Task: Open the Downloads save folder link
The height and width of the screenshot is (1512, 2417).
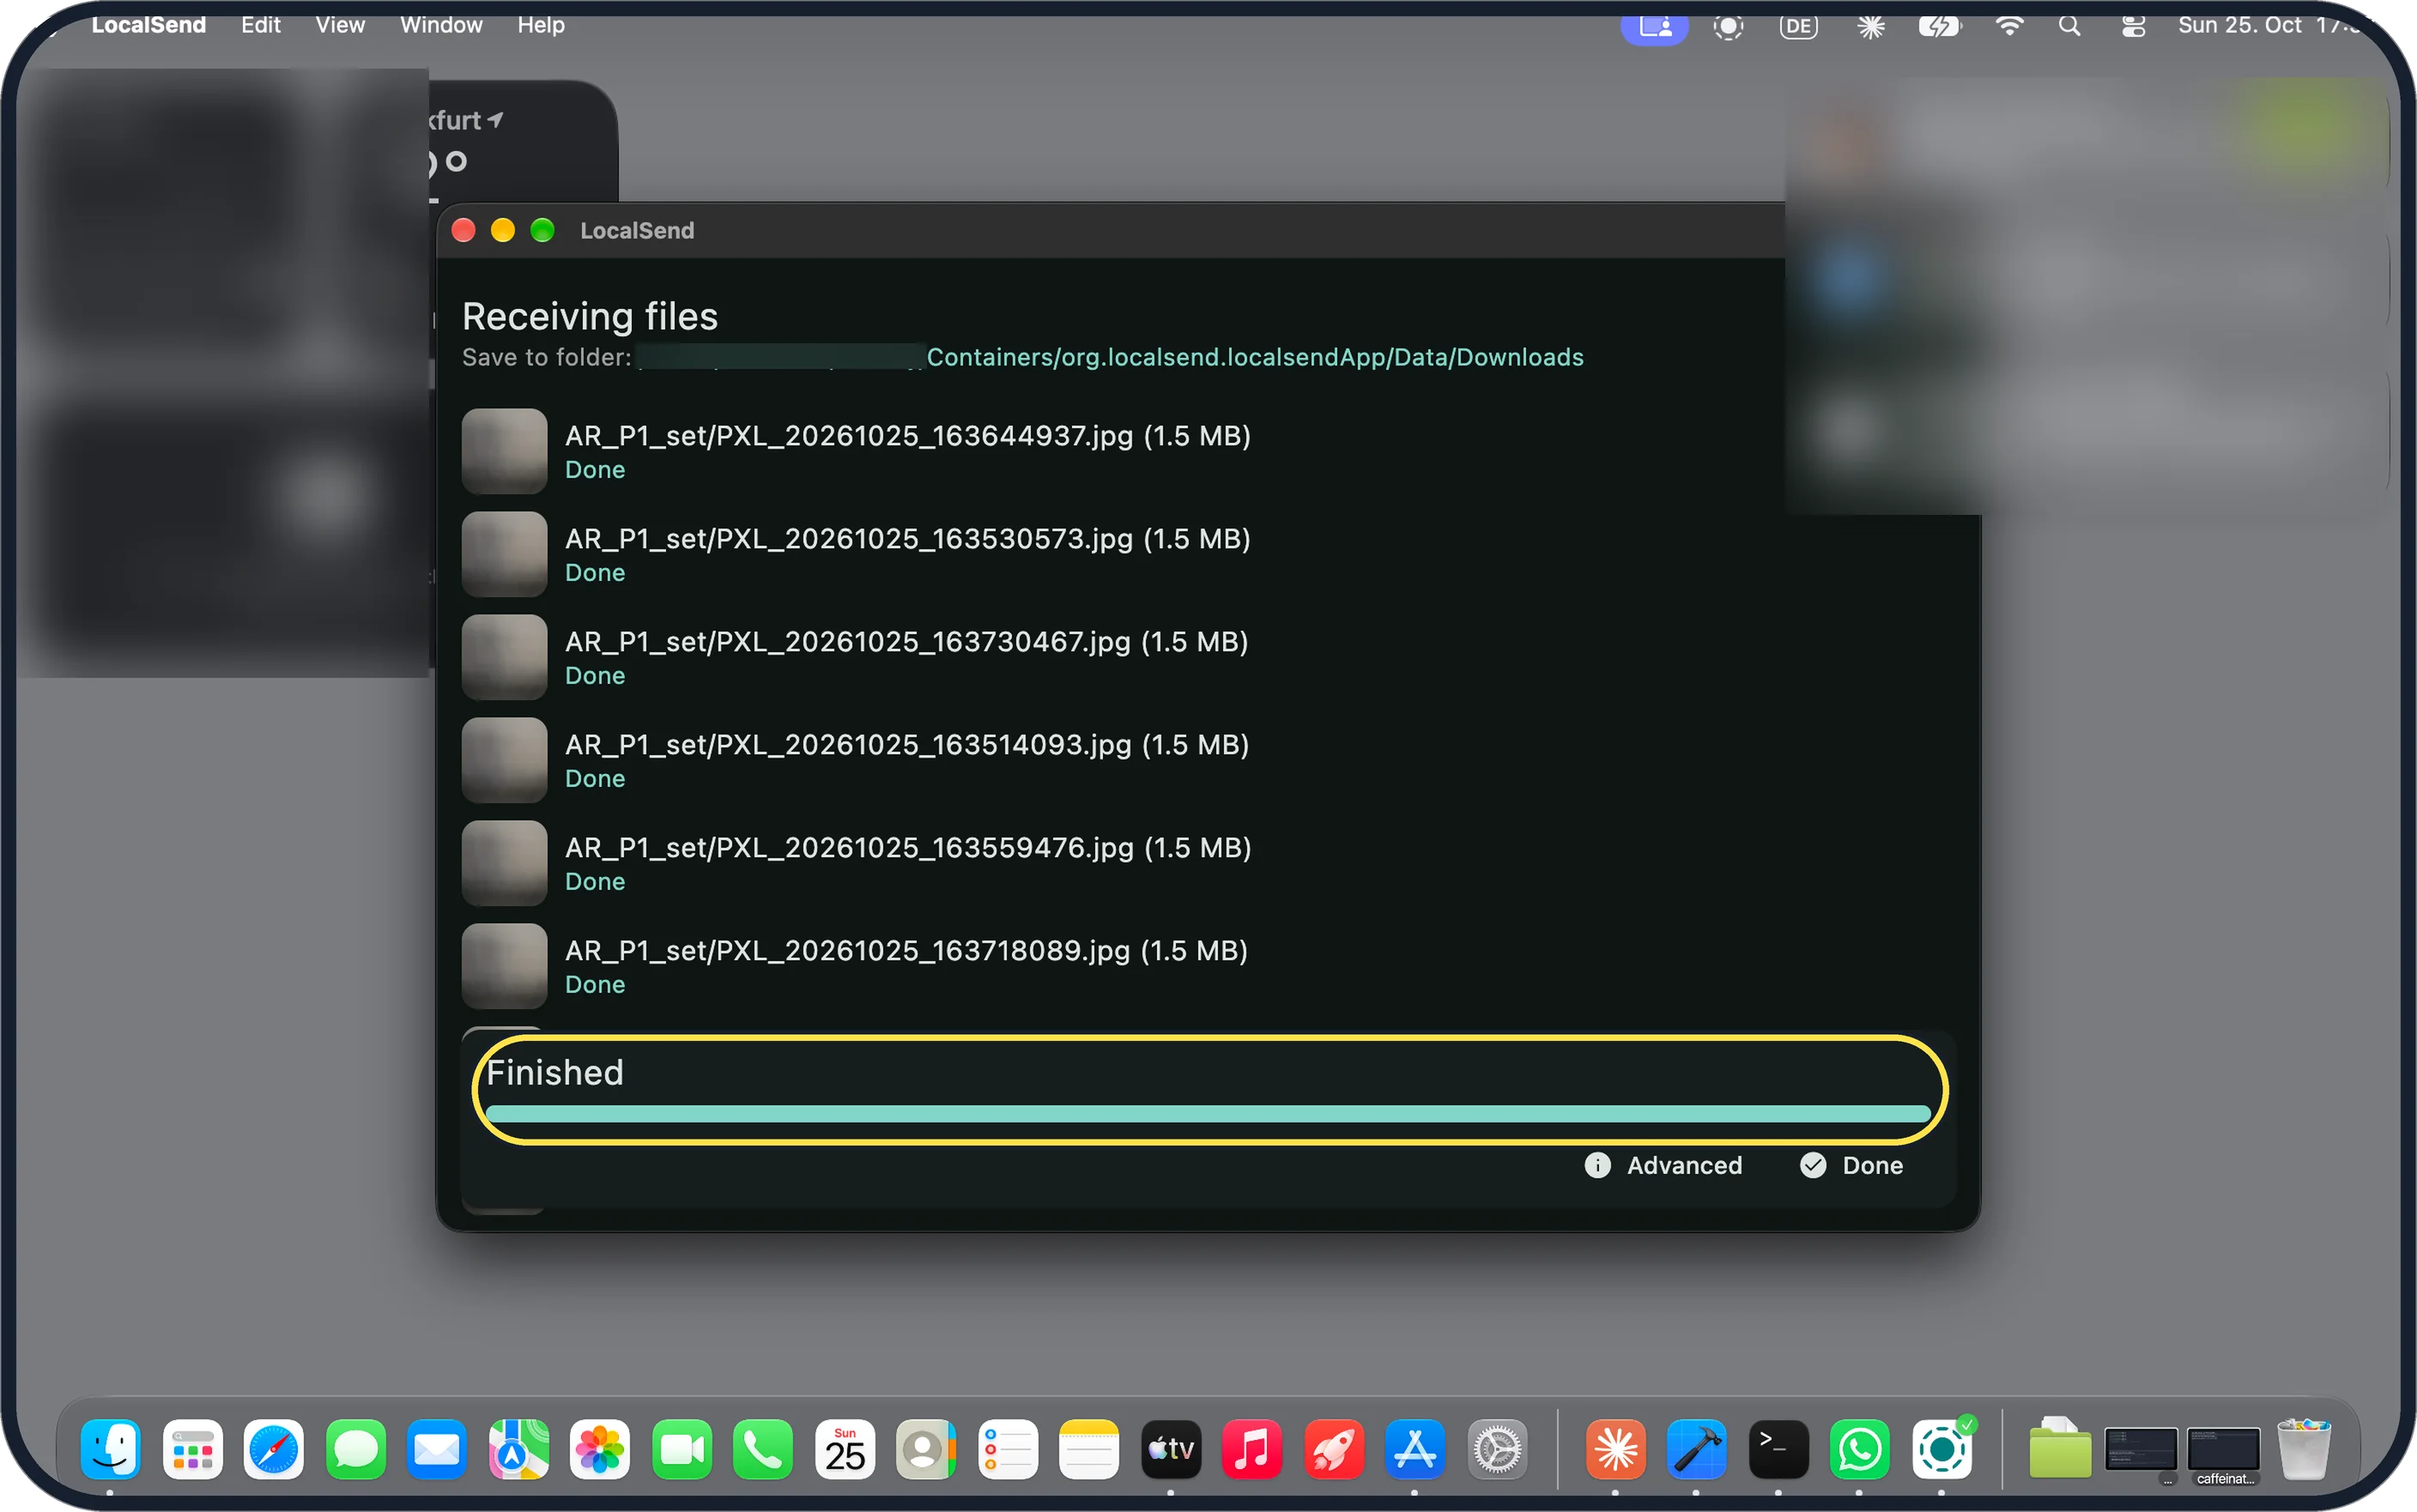Action: [1110, 358]
